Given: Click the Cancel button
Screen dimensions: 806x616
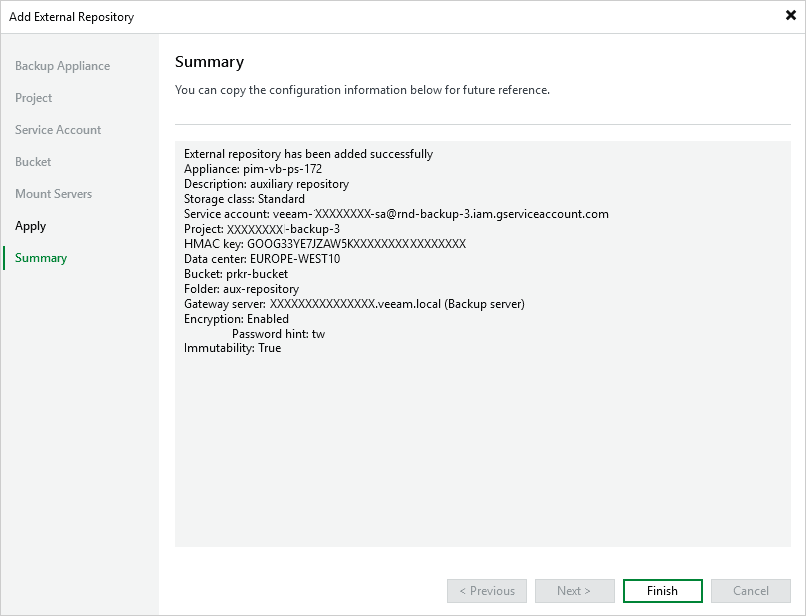Looking at the screenshot, I should coord(750,591).
